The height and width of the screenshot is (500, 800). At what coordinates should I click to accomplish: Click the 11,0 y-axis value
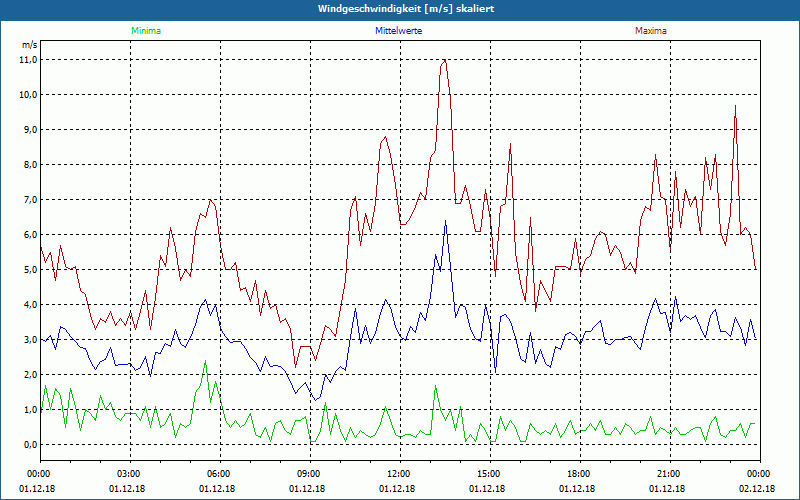click(29, 60)
